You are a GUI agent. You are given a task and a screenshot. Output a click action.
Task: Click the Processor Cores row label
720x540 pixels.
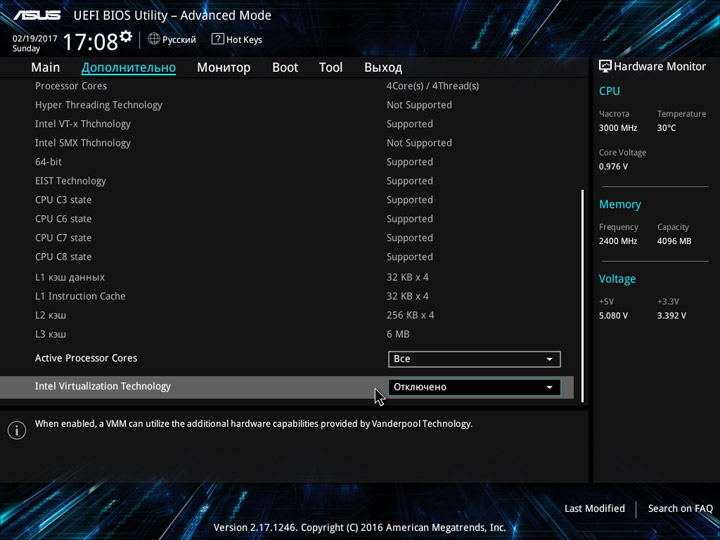[71, 86]
